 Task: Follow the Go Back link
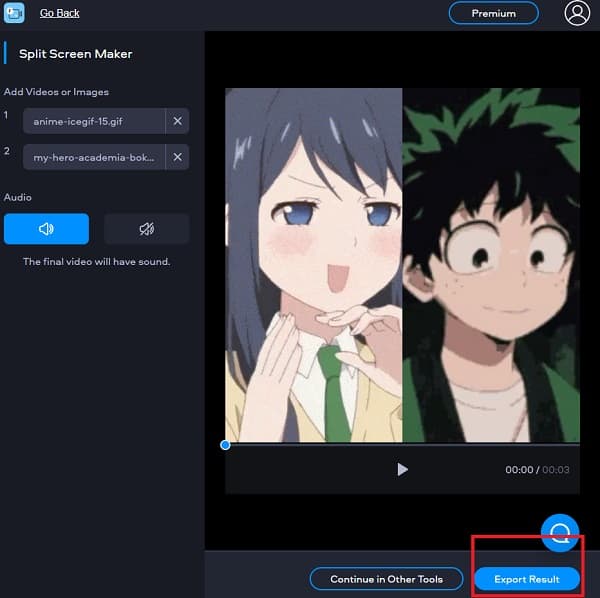(x=60, y=13)
